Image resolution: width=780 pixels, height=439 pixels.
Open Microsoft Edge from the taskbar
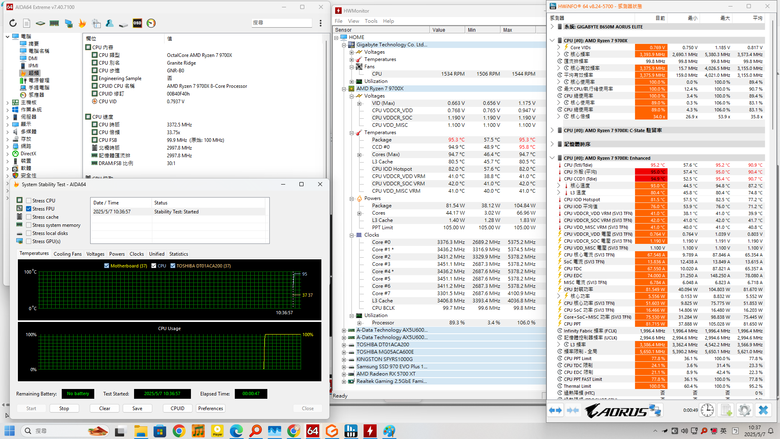pyautogui.click(x=236, y=431)
